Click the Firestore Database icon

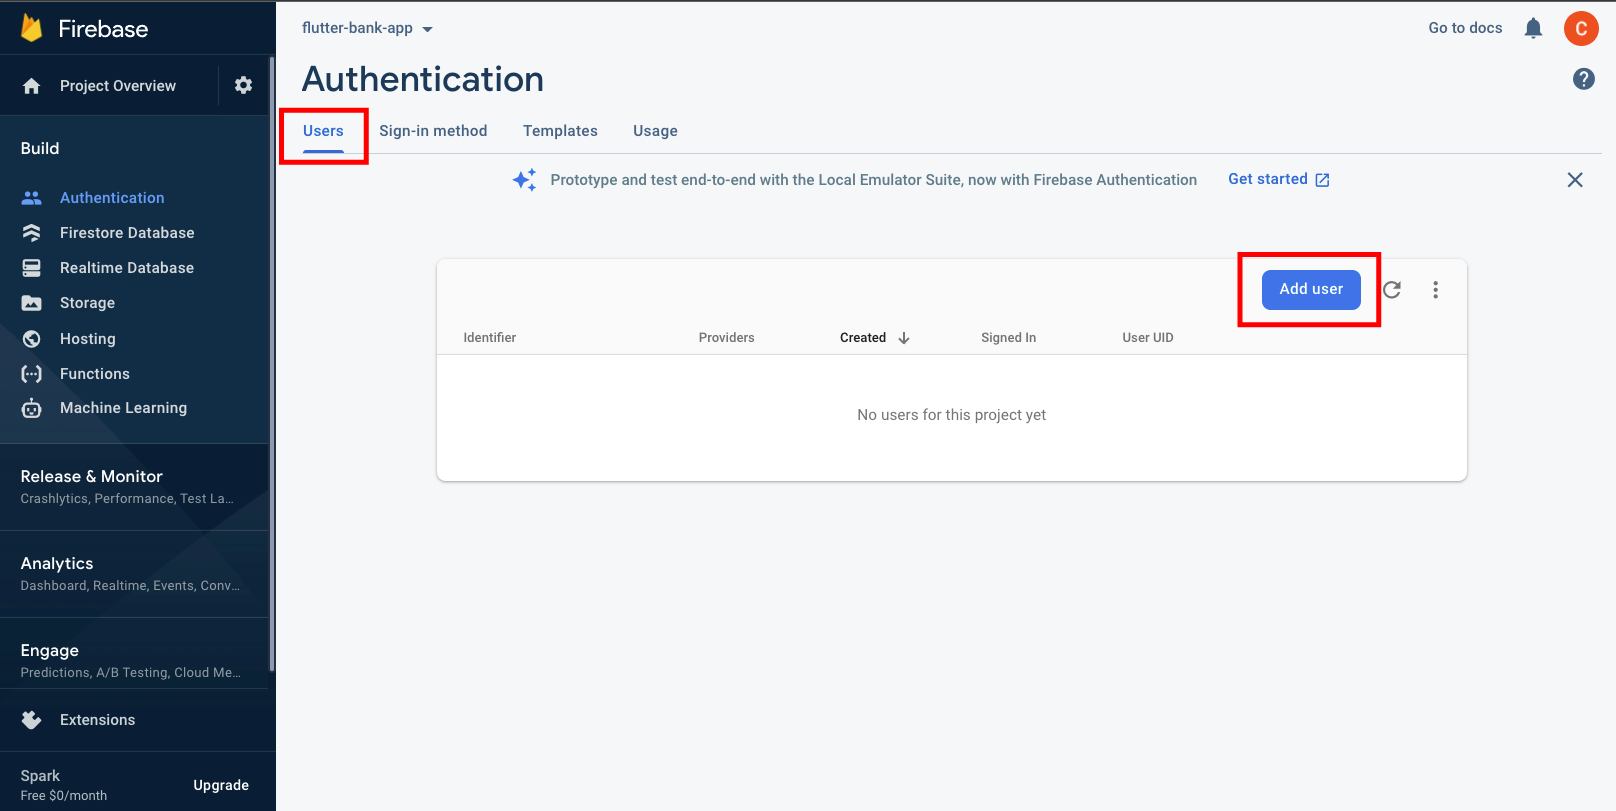pos(32,233)
